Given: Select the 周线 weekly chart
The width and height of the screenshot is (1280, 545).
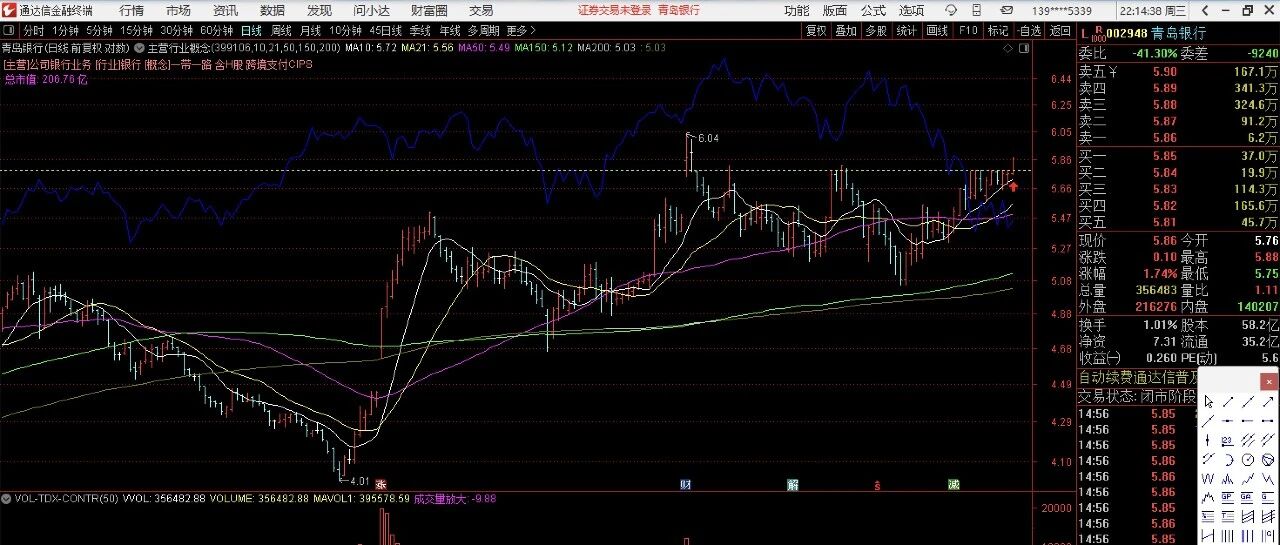Looking at the screenshot, I should click(x=281, y=31).
